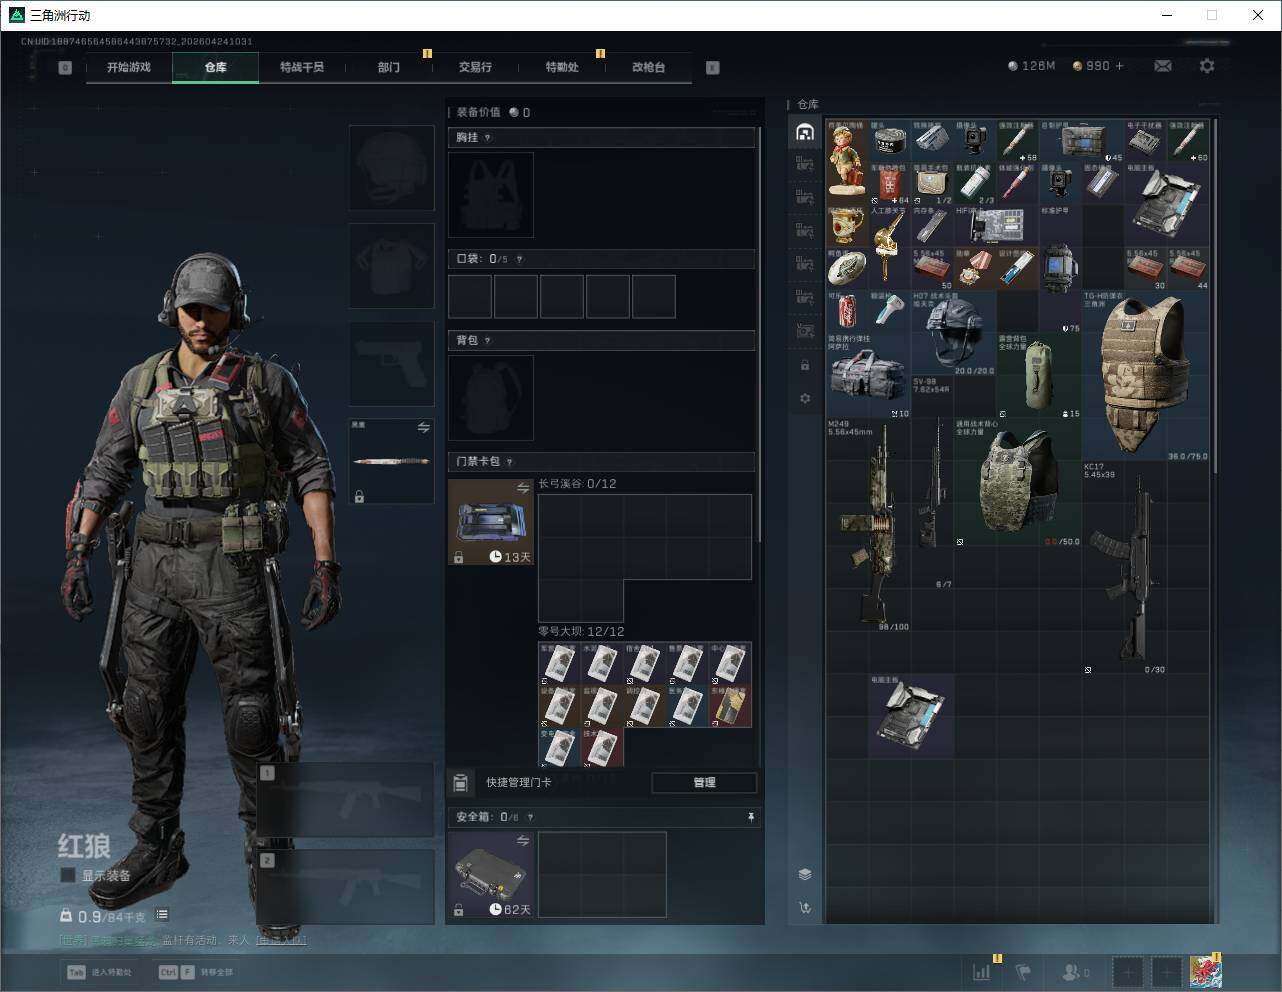The width and height of the screenshot is (1282, 992).
Task: Click the stash stack layers icon
Action: (x=805, y=874)
